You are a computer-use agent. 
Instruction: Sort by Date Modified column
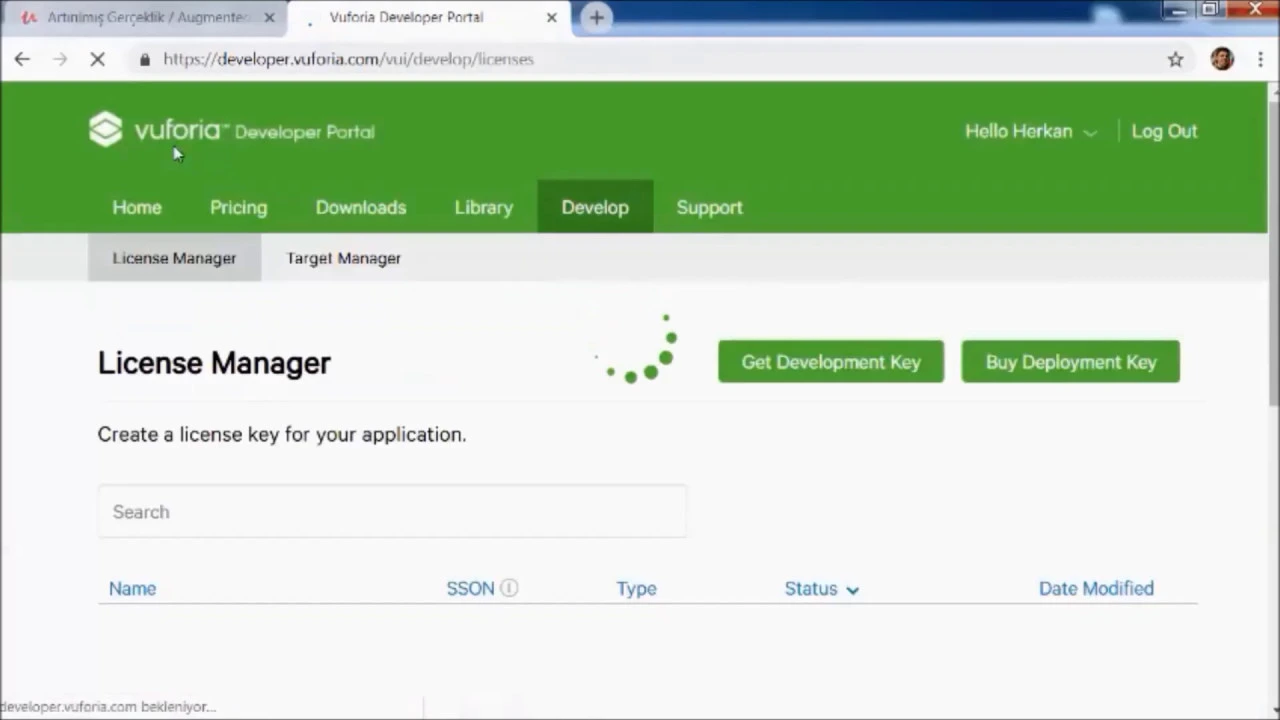point(1096,588)
